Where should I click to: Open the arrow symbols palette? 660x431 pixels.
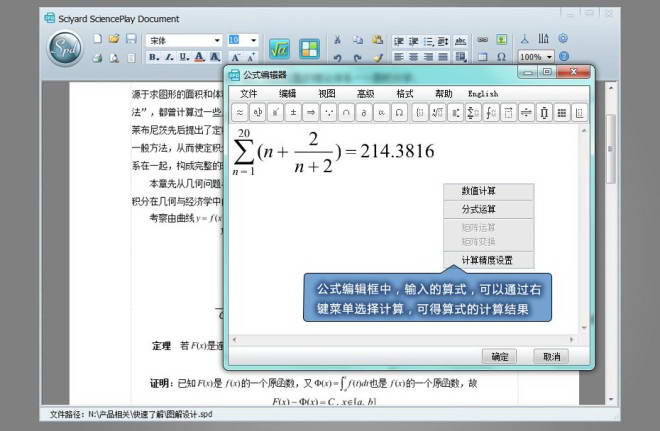tap(311, 112)
